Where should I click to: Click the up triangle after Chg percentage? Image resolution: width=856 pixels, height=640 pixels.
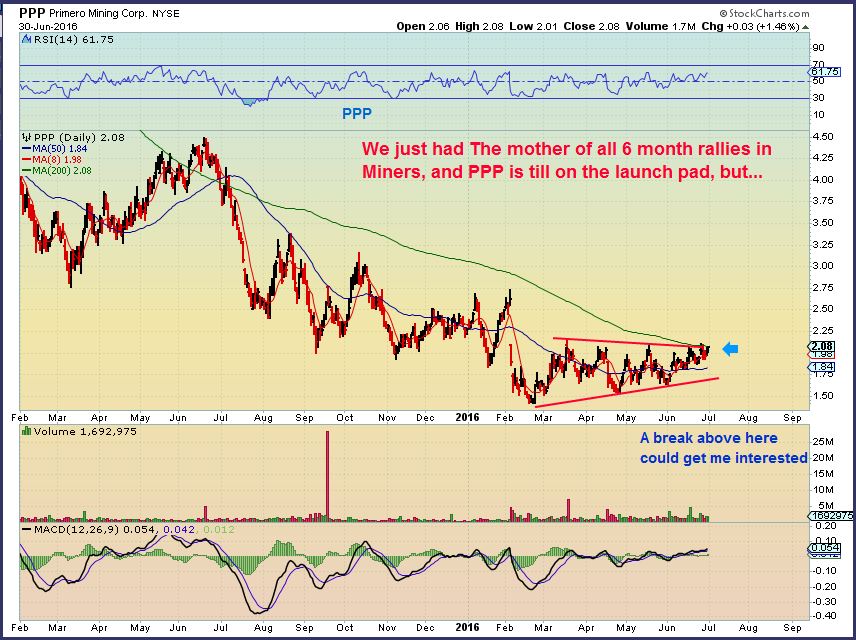click(806, 27)
